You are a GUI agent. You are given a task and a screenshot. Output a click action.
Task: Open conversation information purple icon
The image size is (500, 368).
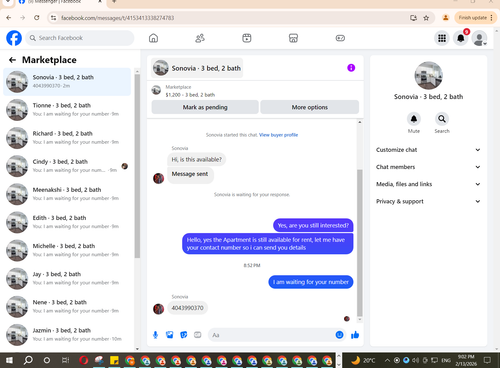click(351, 68)
